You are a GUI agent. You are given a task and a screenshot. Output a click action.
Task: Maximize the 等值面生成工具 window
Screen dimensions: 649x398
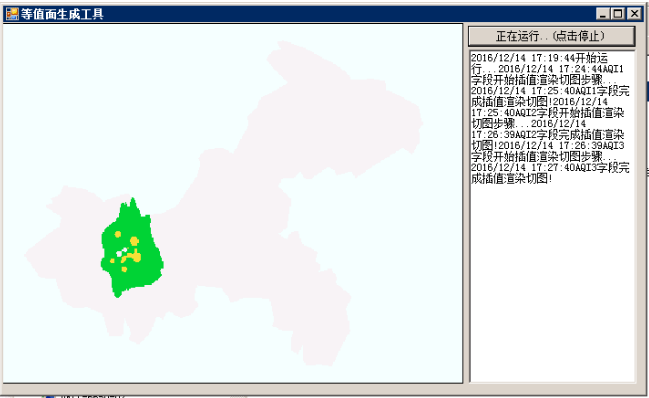coord(618,14)
